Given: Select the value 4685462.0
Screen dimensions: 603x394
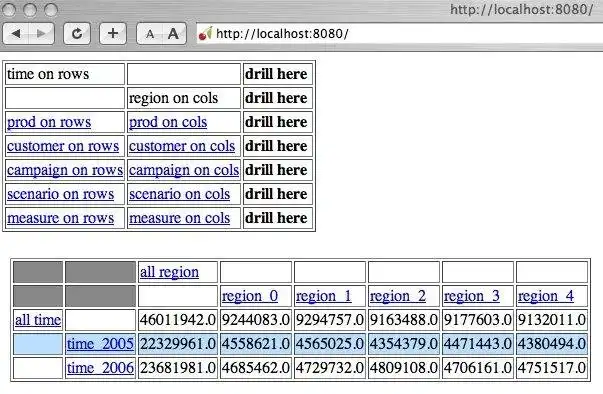Looking at the screenshot, I should click(x=255, y=368).
